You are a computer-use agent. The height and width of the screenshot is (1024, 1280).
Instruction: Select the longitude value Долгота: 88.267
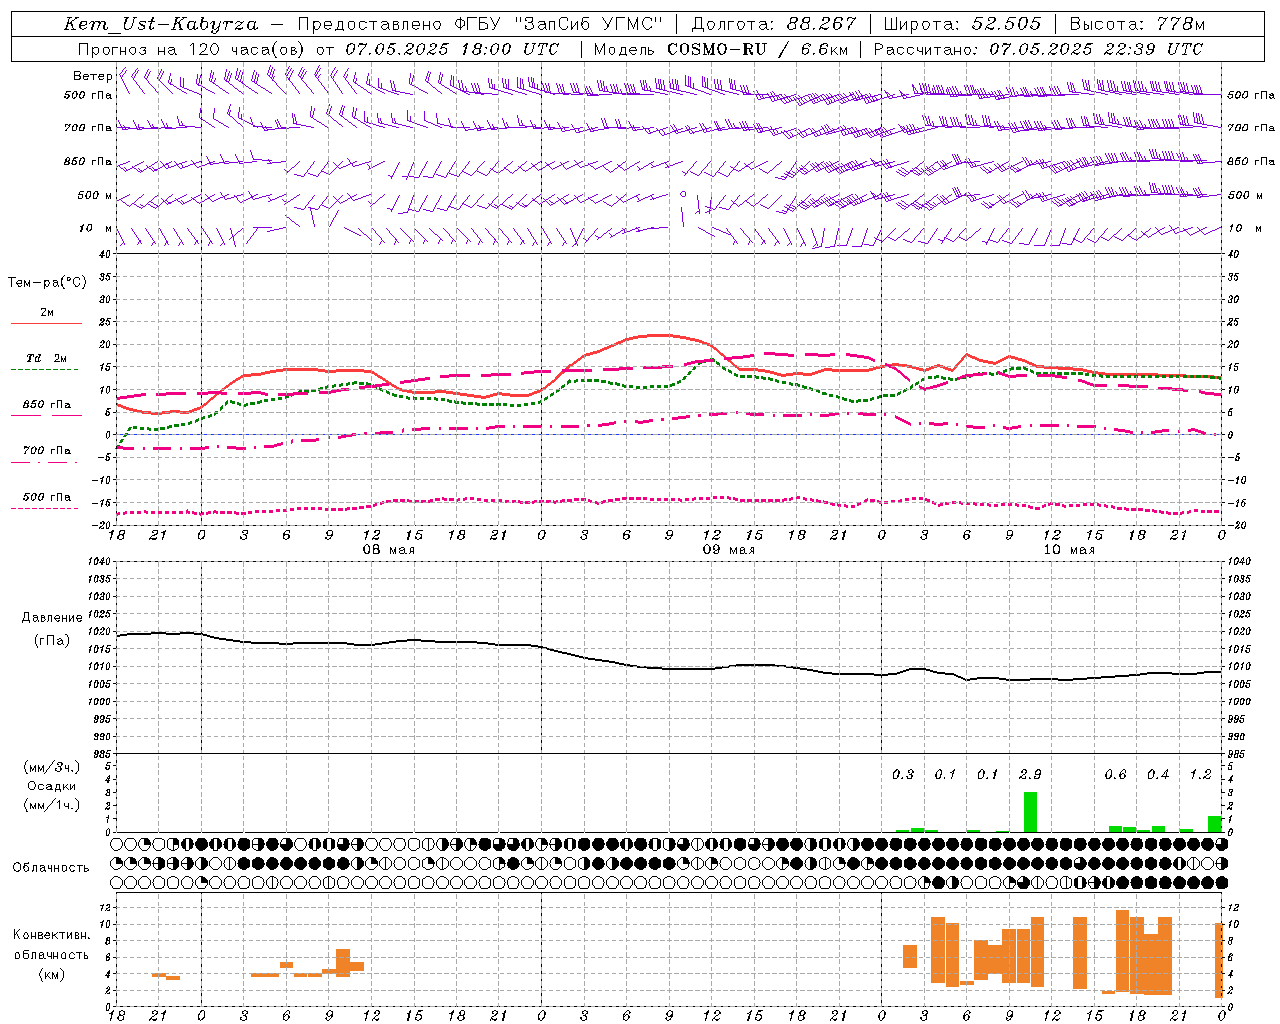(774, 24)
